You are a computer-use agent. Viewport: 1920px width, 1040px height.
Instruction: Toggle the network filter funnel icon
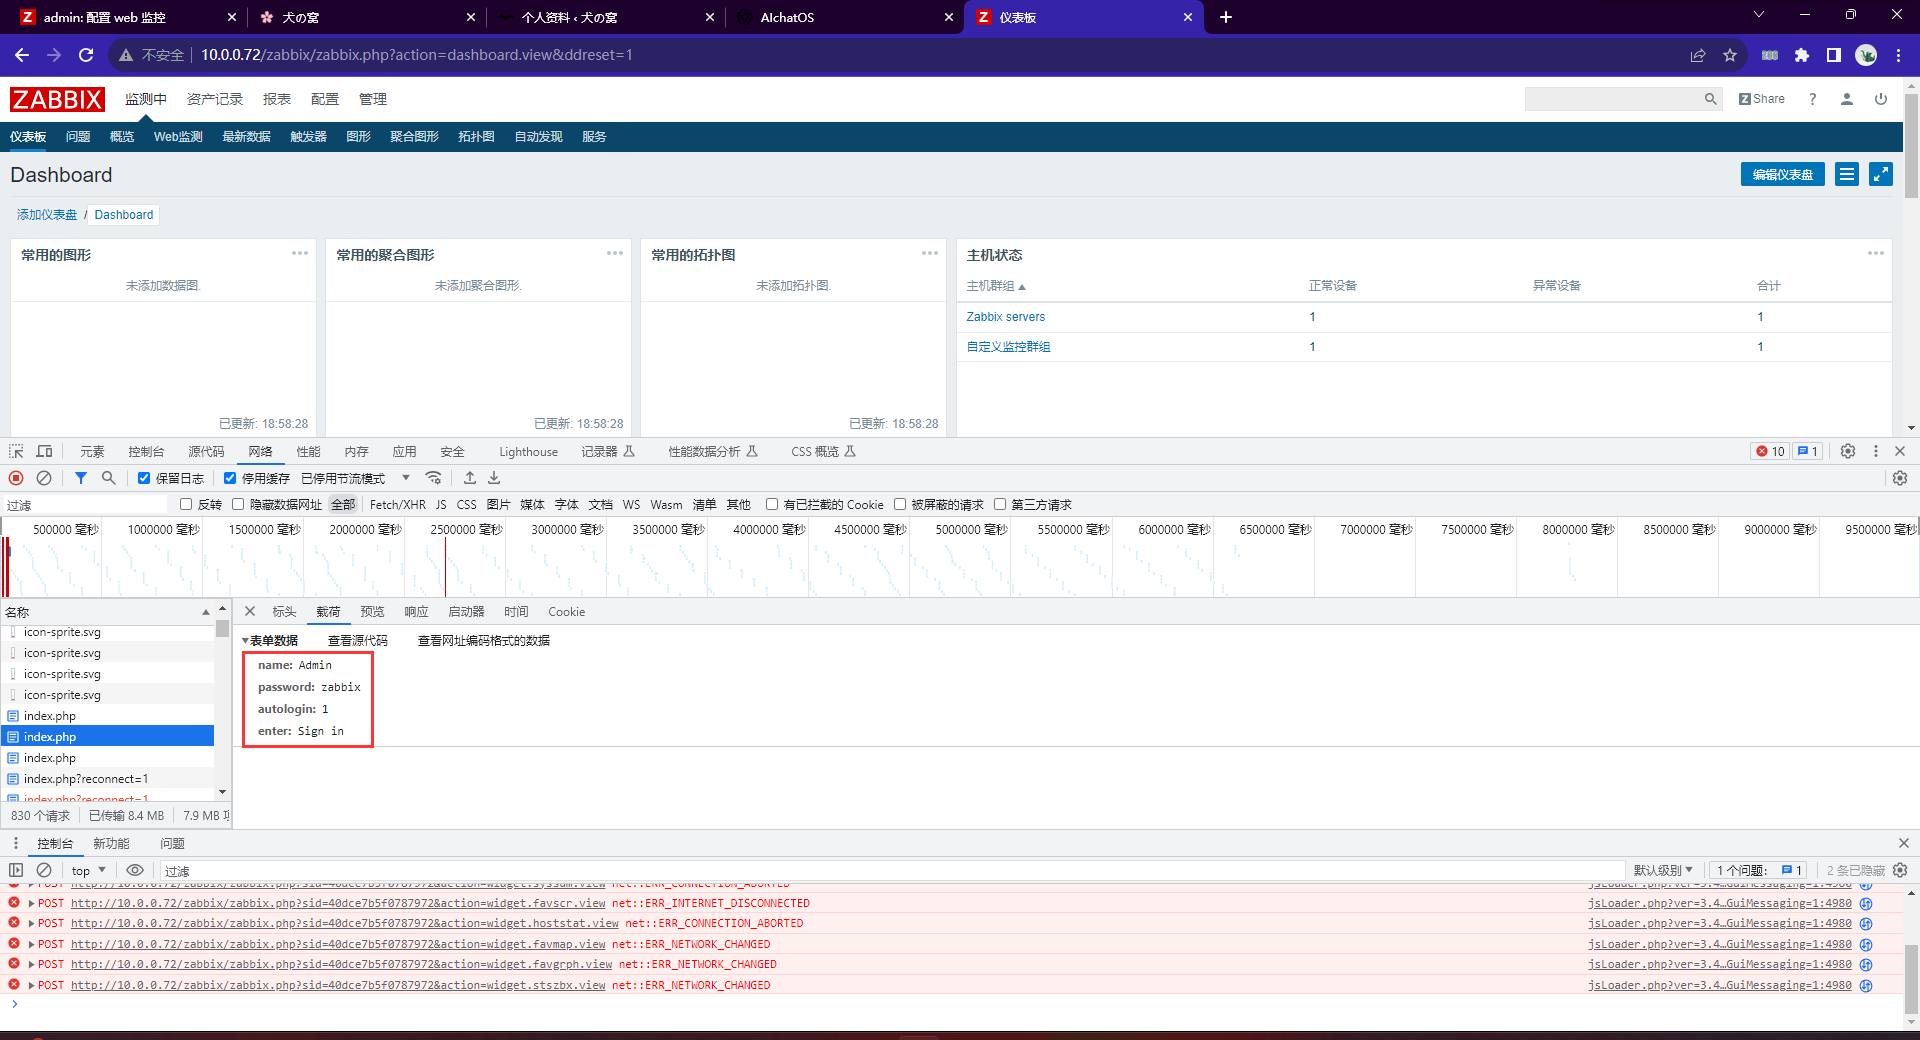pyautogui.click(x=81, y=478)
